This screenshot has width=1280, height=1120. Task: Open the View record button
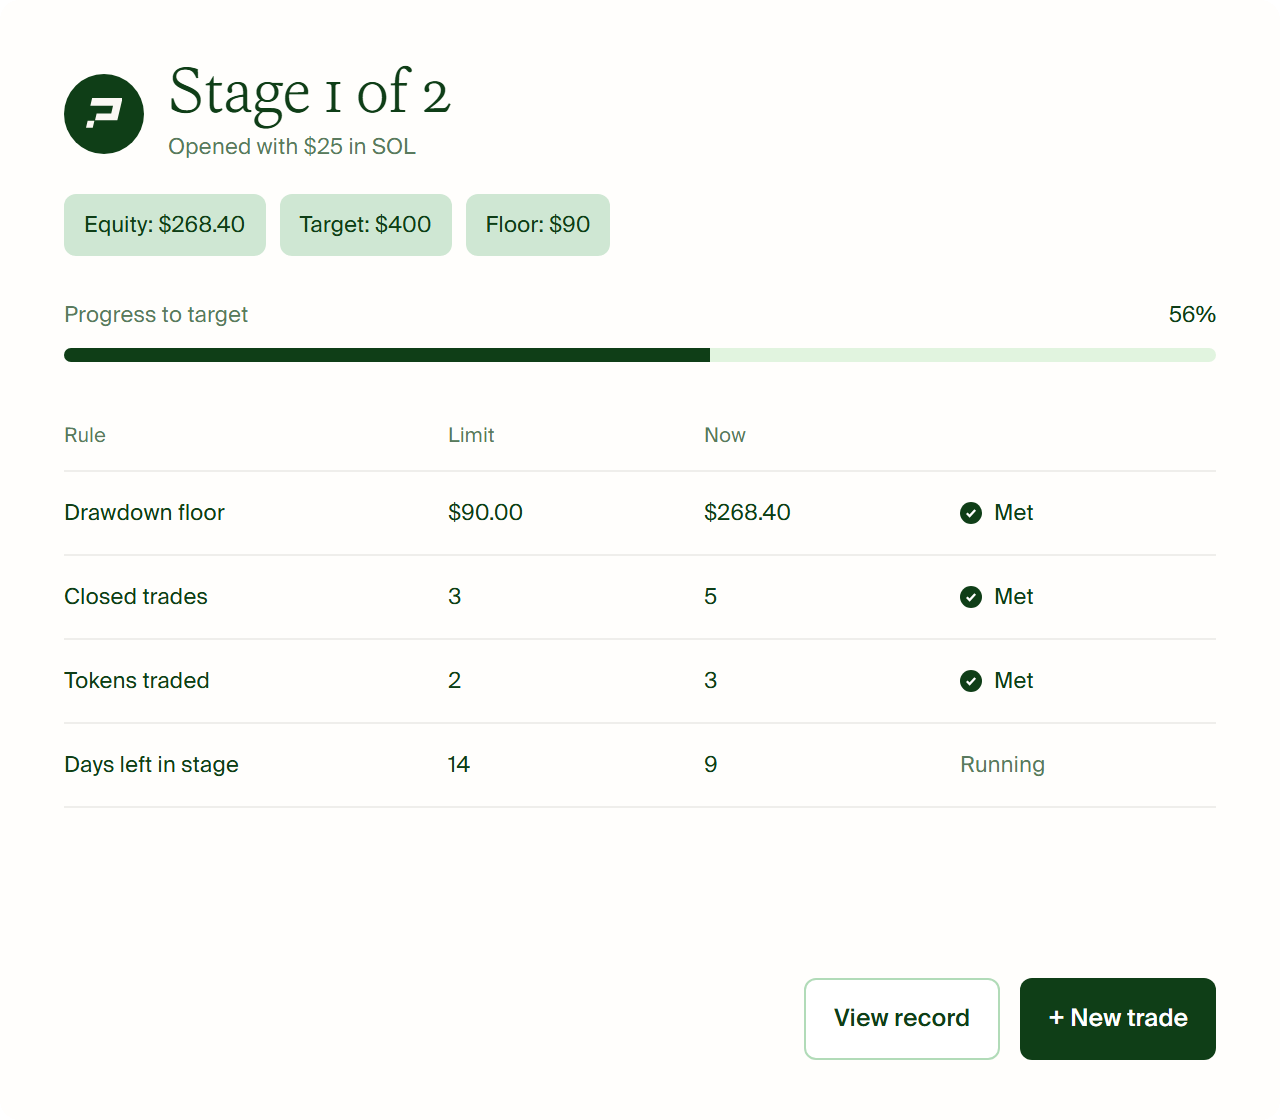902,1019
